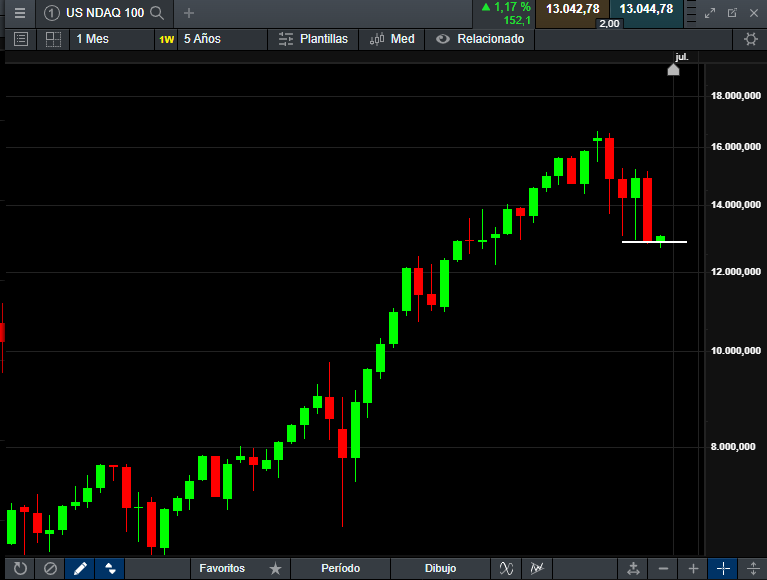Open the 5 Años range dropdown
Viewport: 767px width, 580px height.
tap(223, 39)
